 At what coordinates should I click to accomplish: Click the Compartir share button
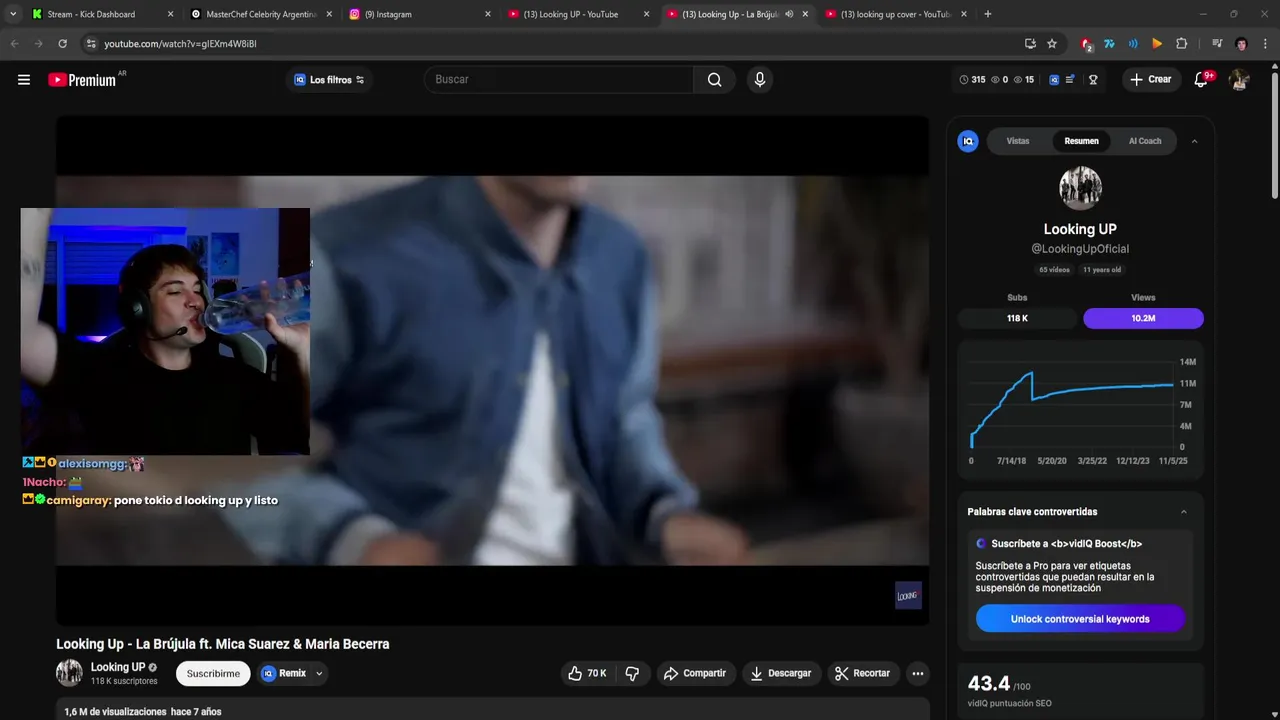coord(695,673)
